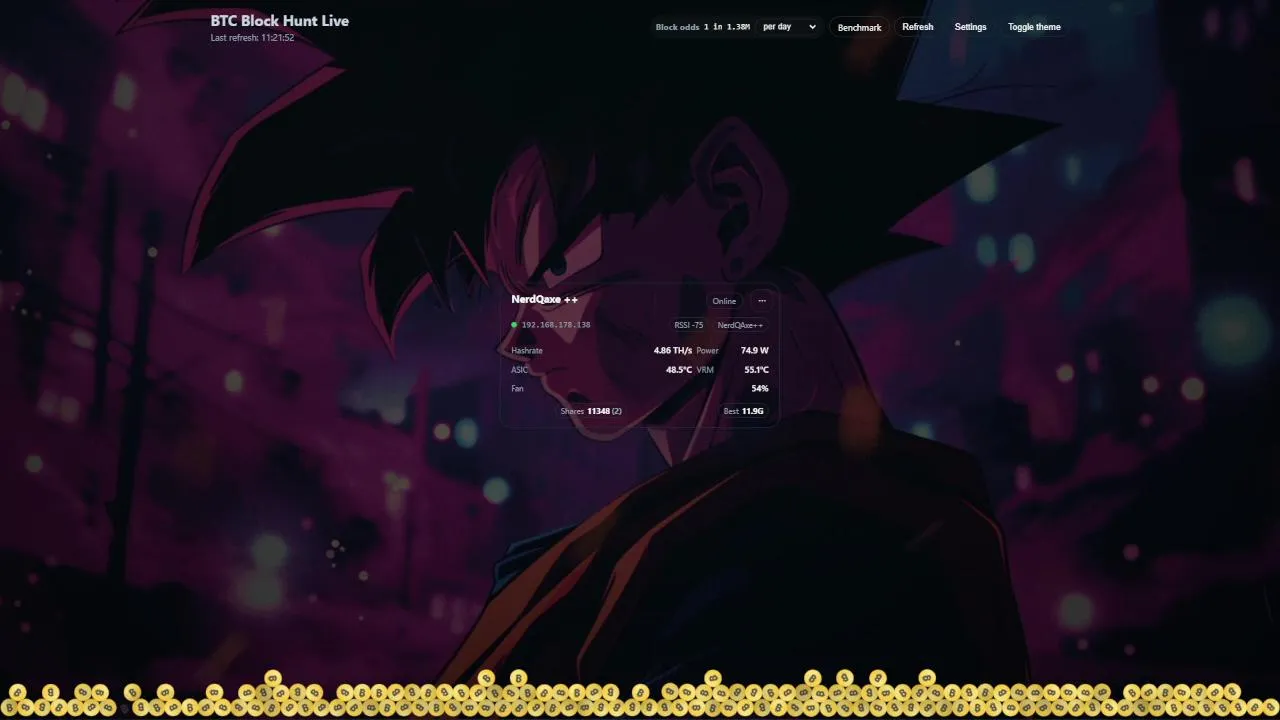The width and height of the screenshot is (1280, 720).
Task: Click the Online status badge
Action: point(724,301)
